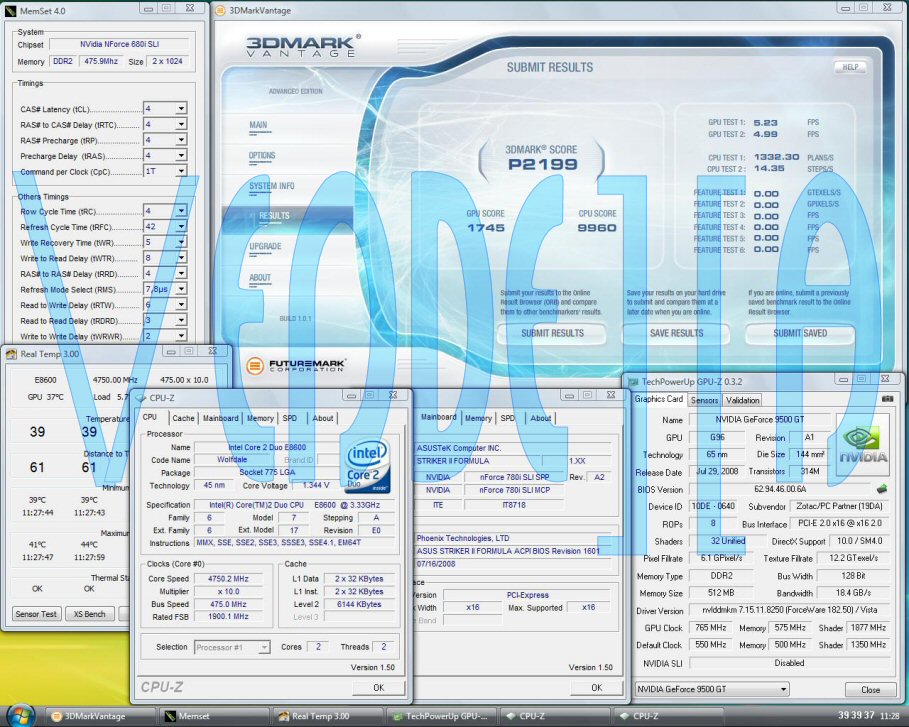This screenshot has height=727, width=909.
Task: Click the CPU-Z Core Speed value 4750.2 MHz
Action: (x=228, y=579)
